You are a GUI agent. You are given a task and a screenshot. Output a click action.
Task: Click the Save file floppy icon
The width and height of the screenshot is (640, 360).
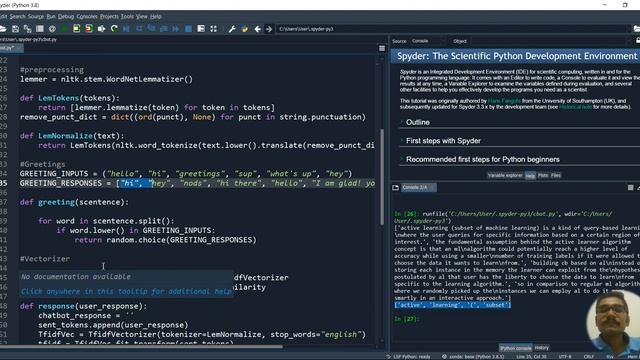coord(16,29)
